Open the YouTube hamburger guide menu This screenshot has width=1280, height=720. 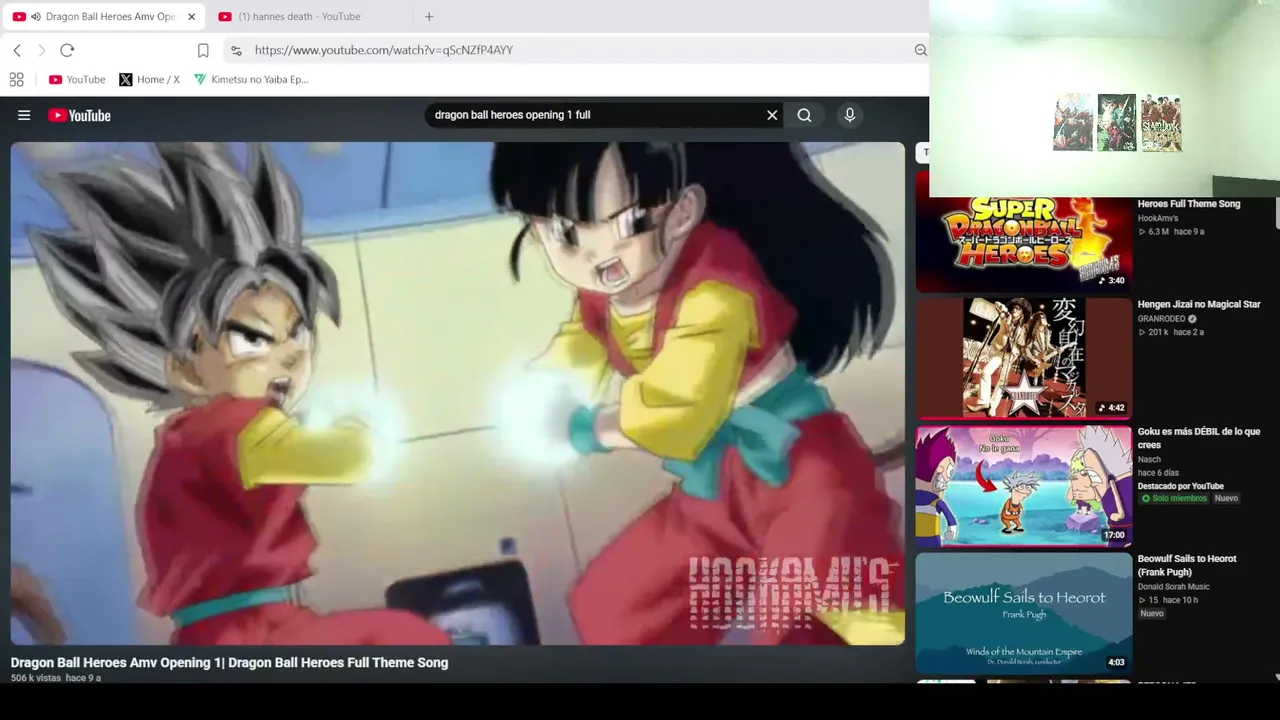pyautogui.click(x=24, y=115)
